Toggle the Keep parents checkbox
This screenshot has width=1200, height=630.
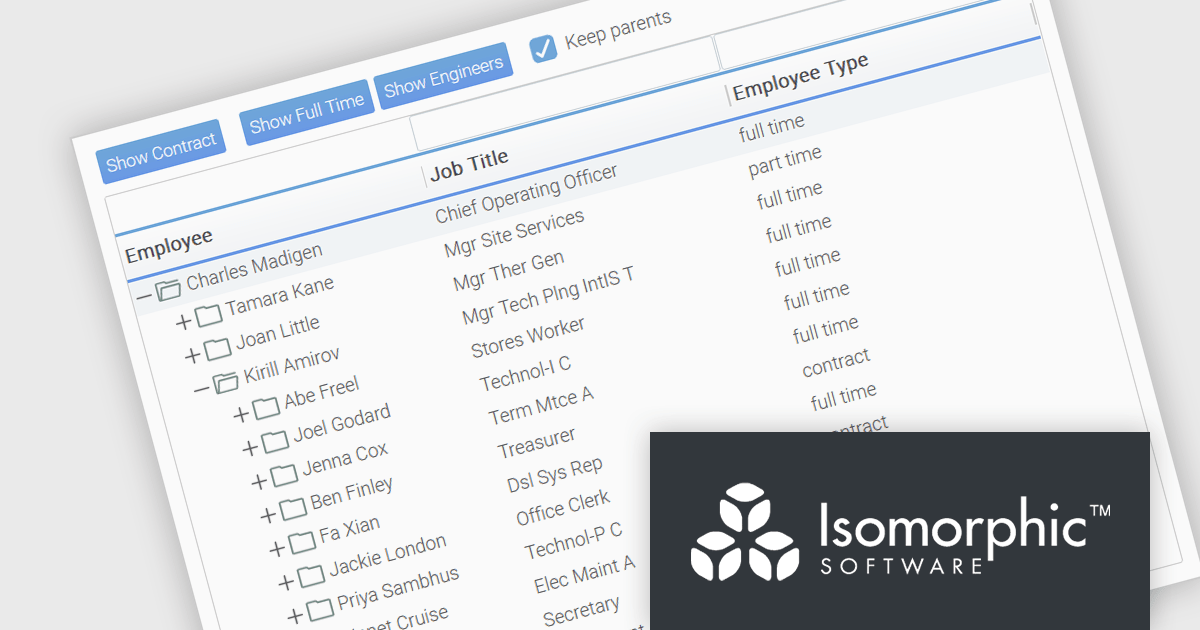543,48
